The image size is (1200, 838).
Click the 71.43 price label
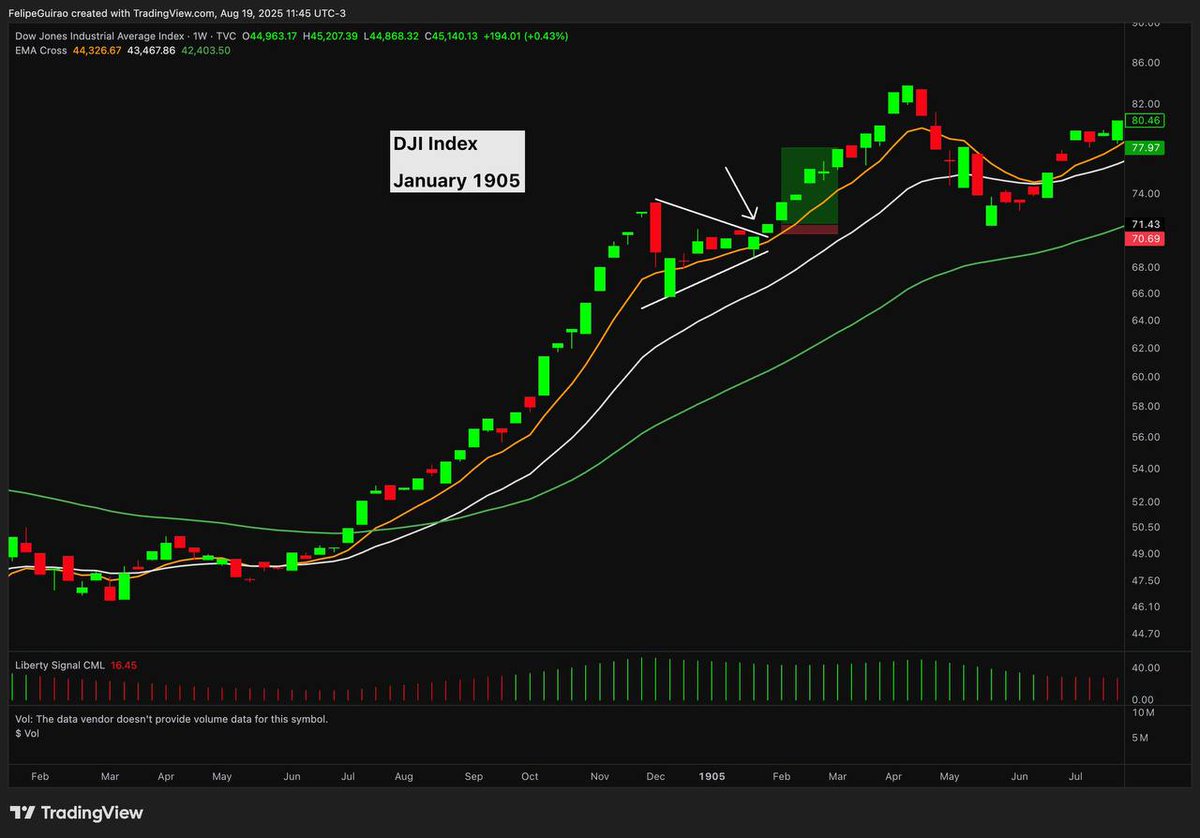[1144, 225]
